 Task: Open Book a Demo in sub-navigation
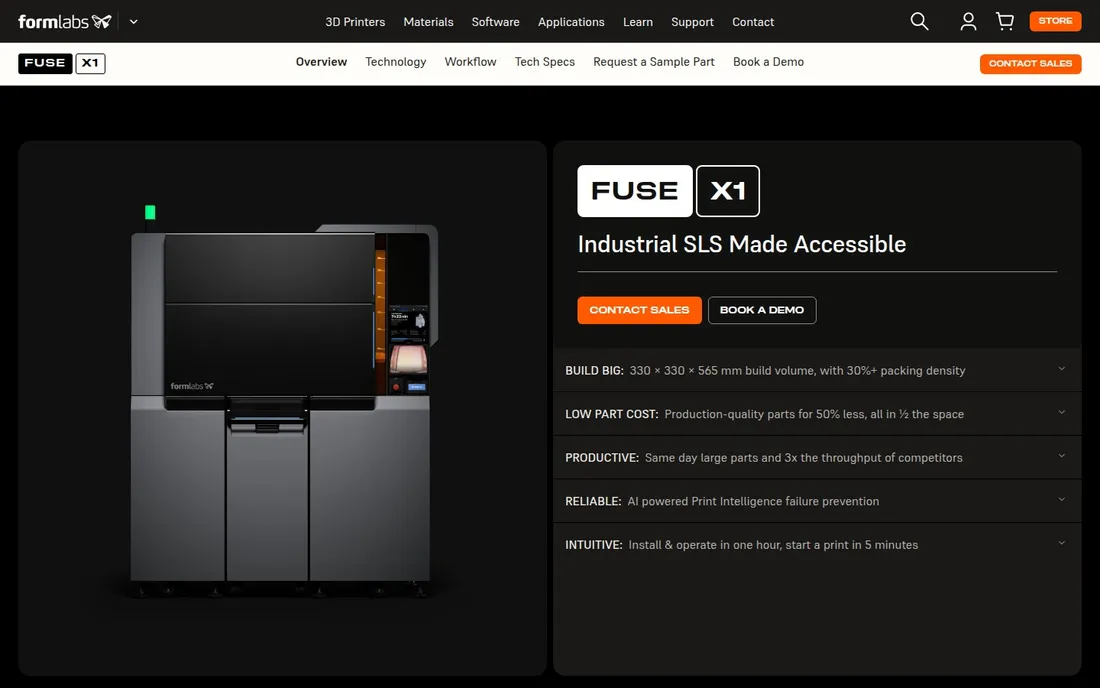pyautogui.click(x=768, y=62)
